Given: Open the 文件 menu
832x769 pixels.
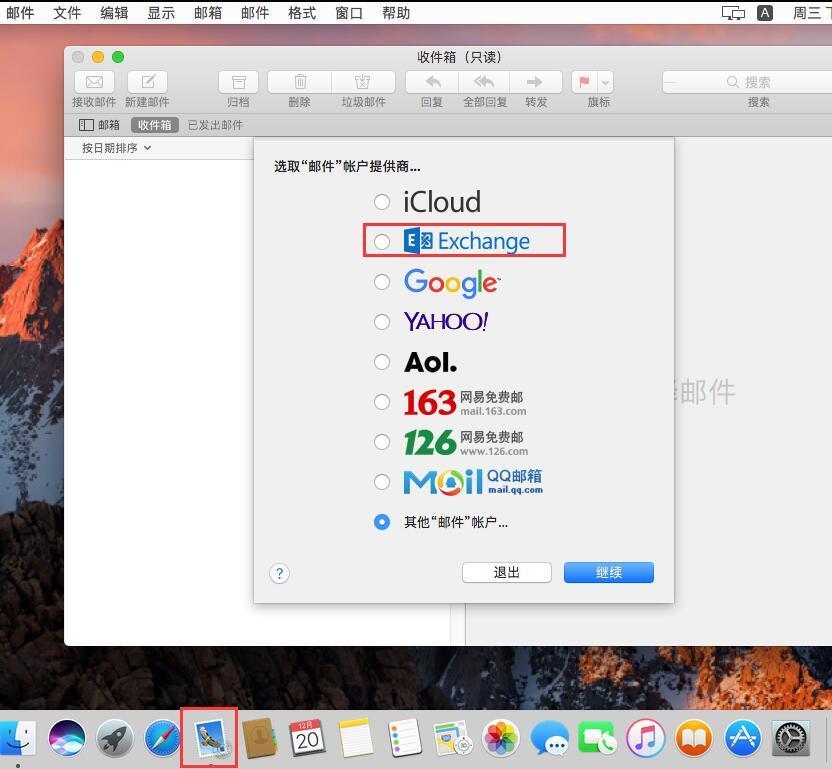Looking at the screenshot, I should click(67, 13).
